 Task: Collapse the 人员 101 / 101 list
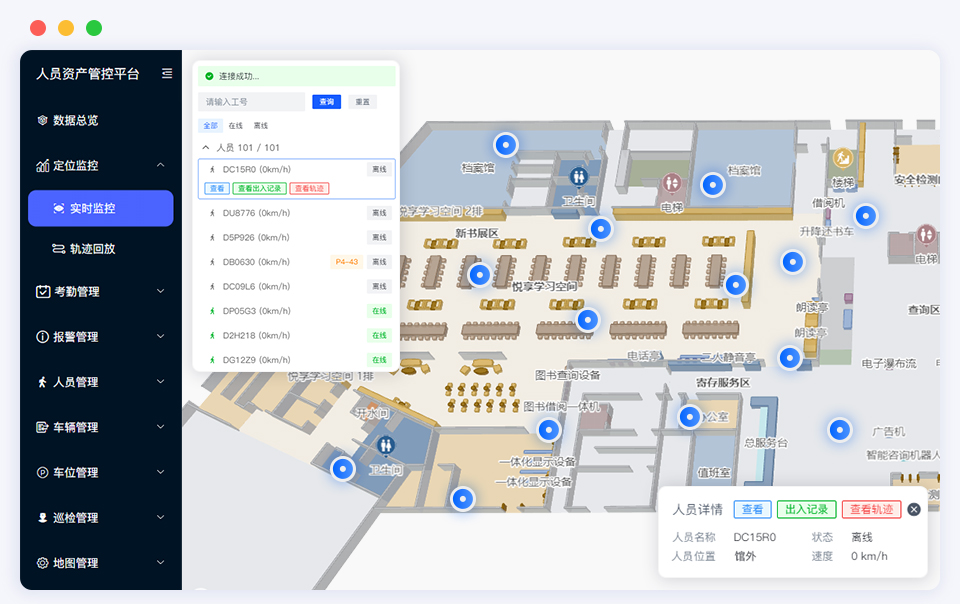206,147
